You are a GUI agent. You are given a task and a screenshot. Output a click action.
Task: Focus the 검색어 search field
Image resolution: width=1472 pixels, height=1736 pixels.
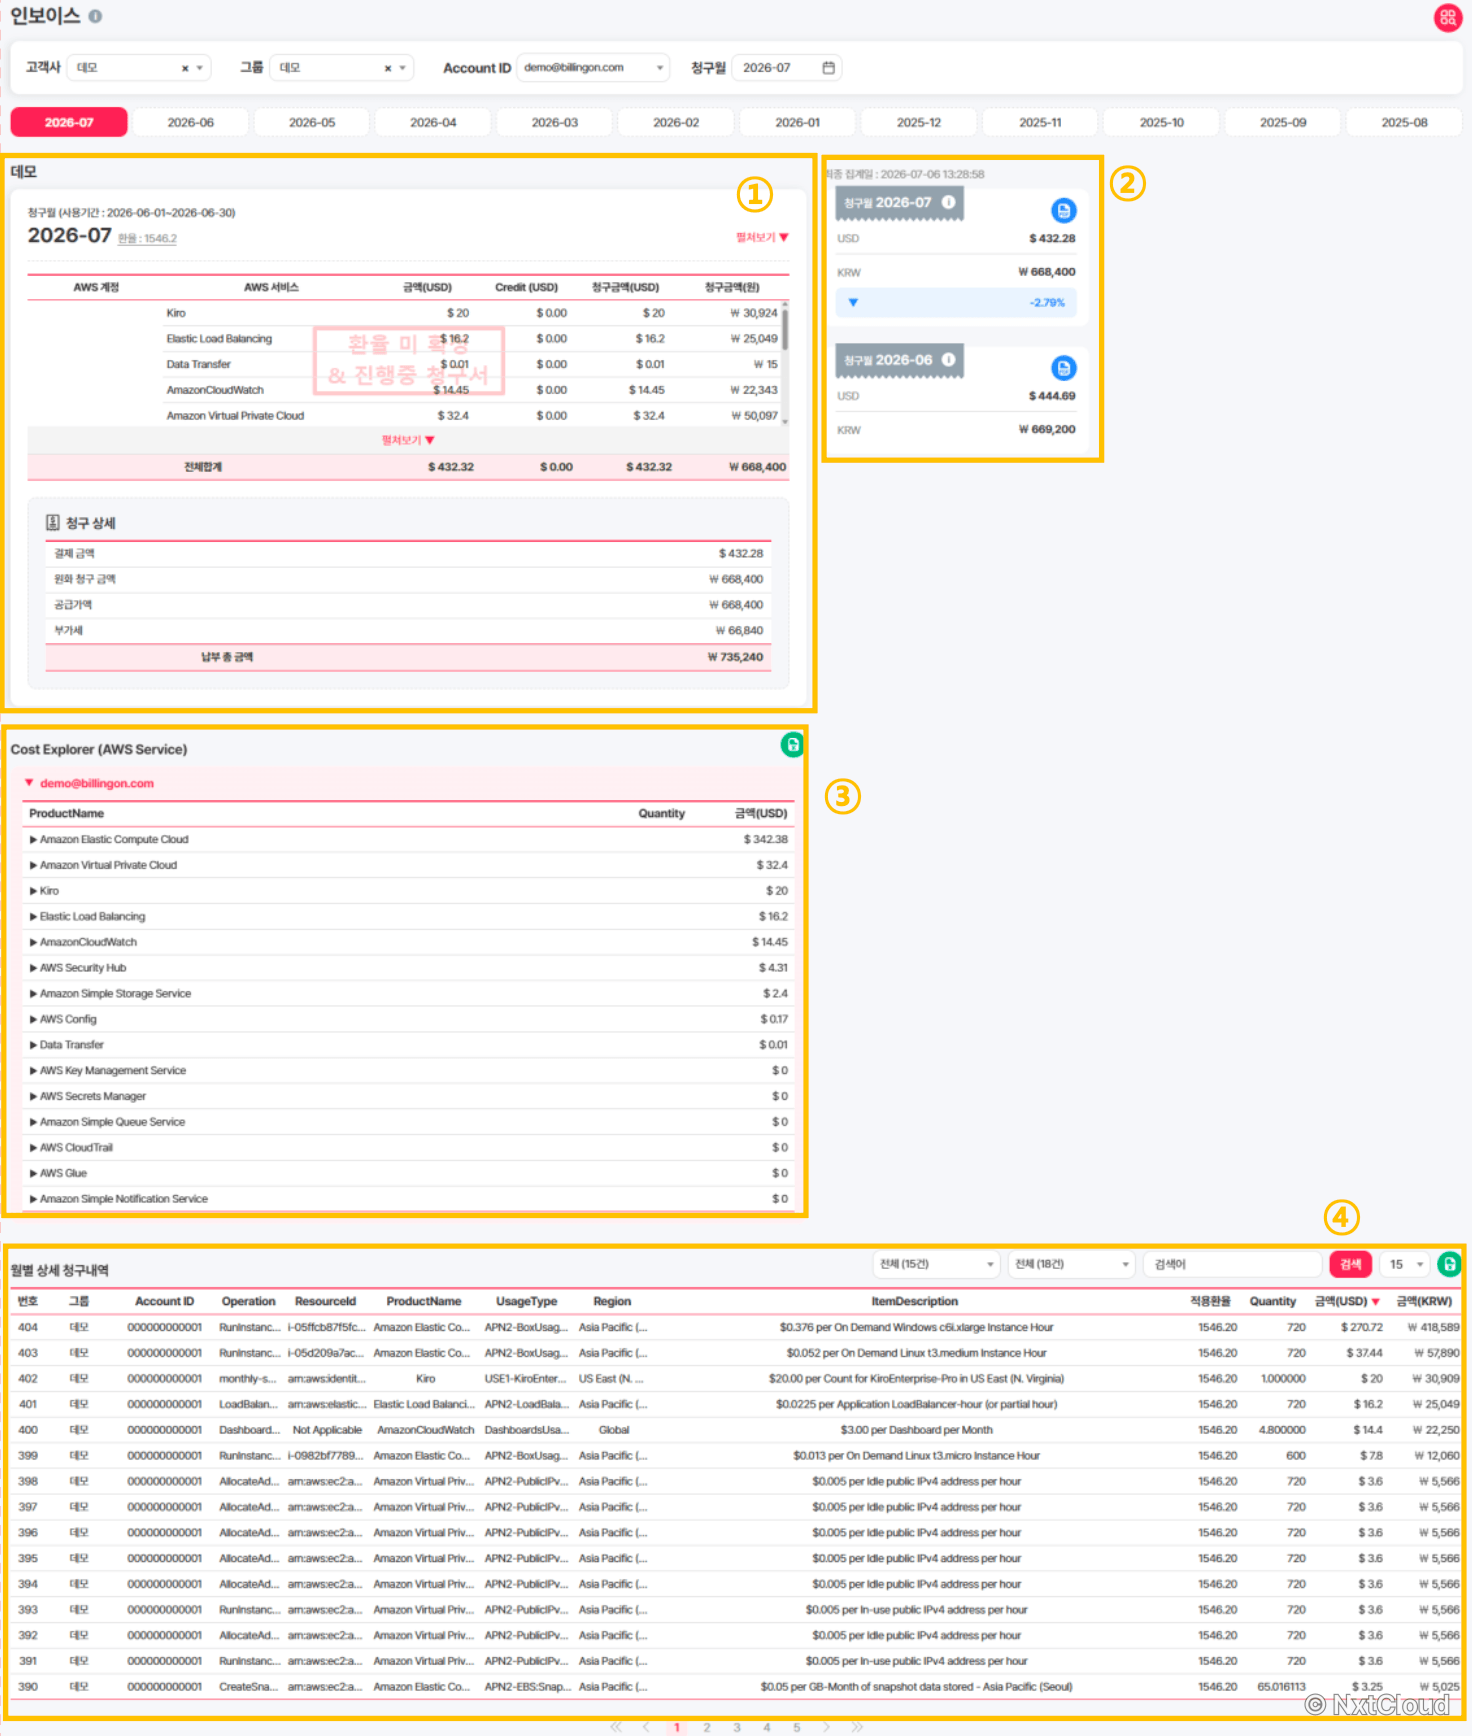1233,1264
